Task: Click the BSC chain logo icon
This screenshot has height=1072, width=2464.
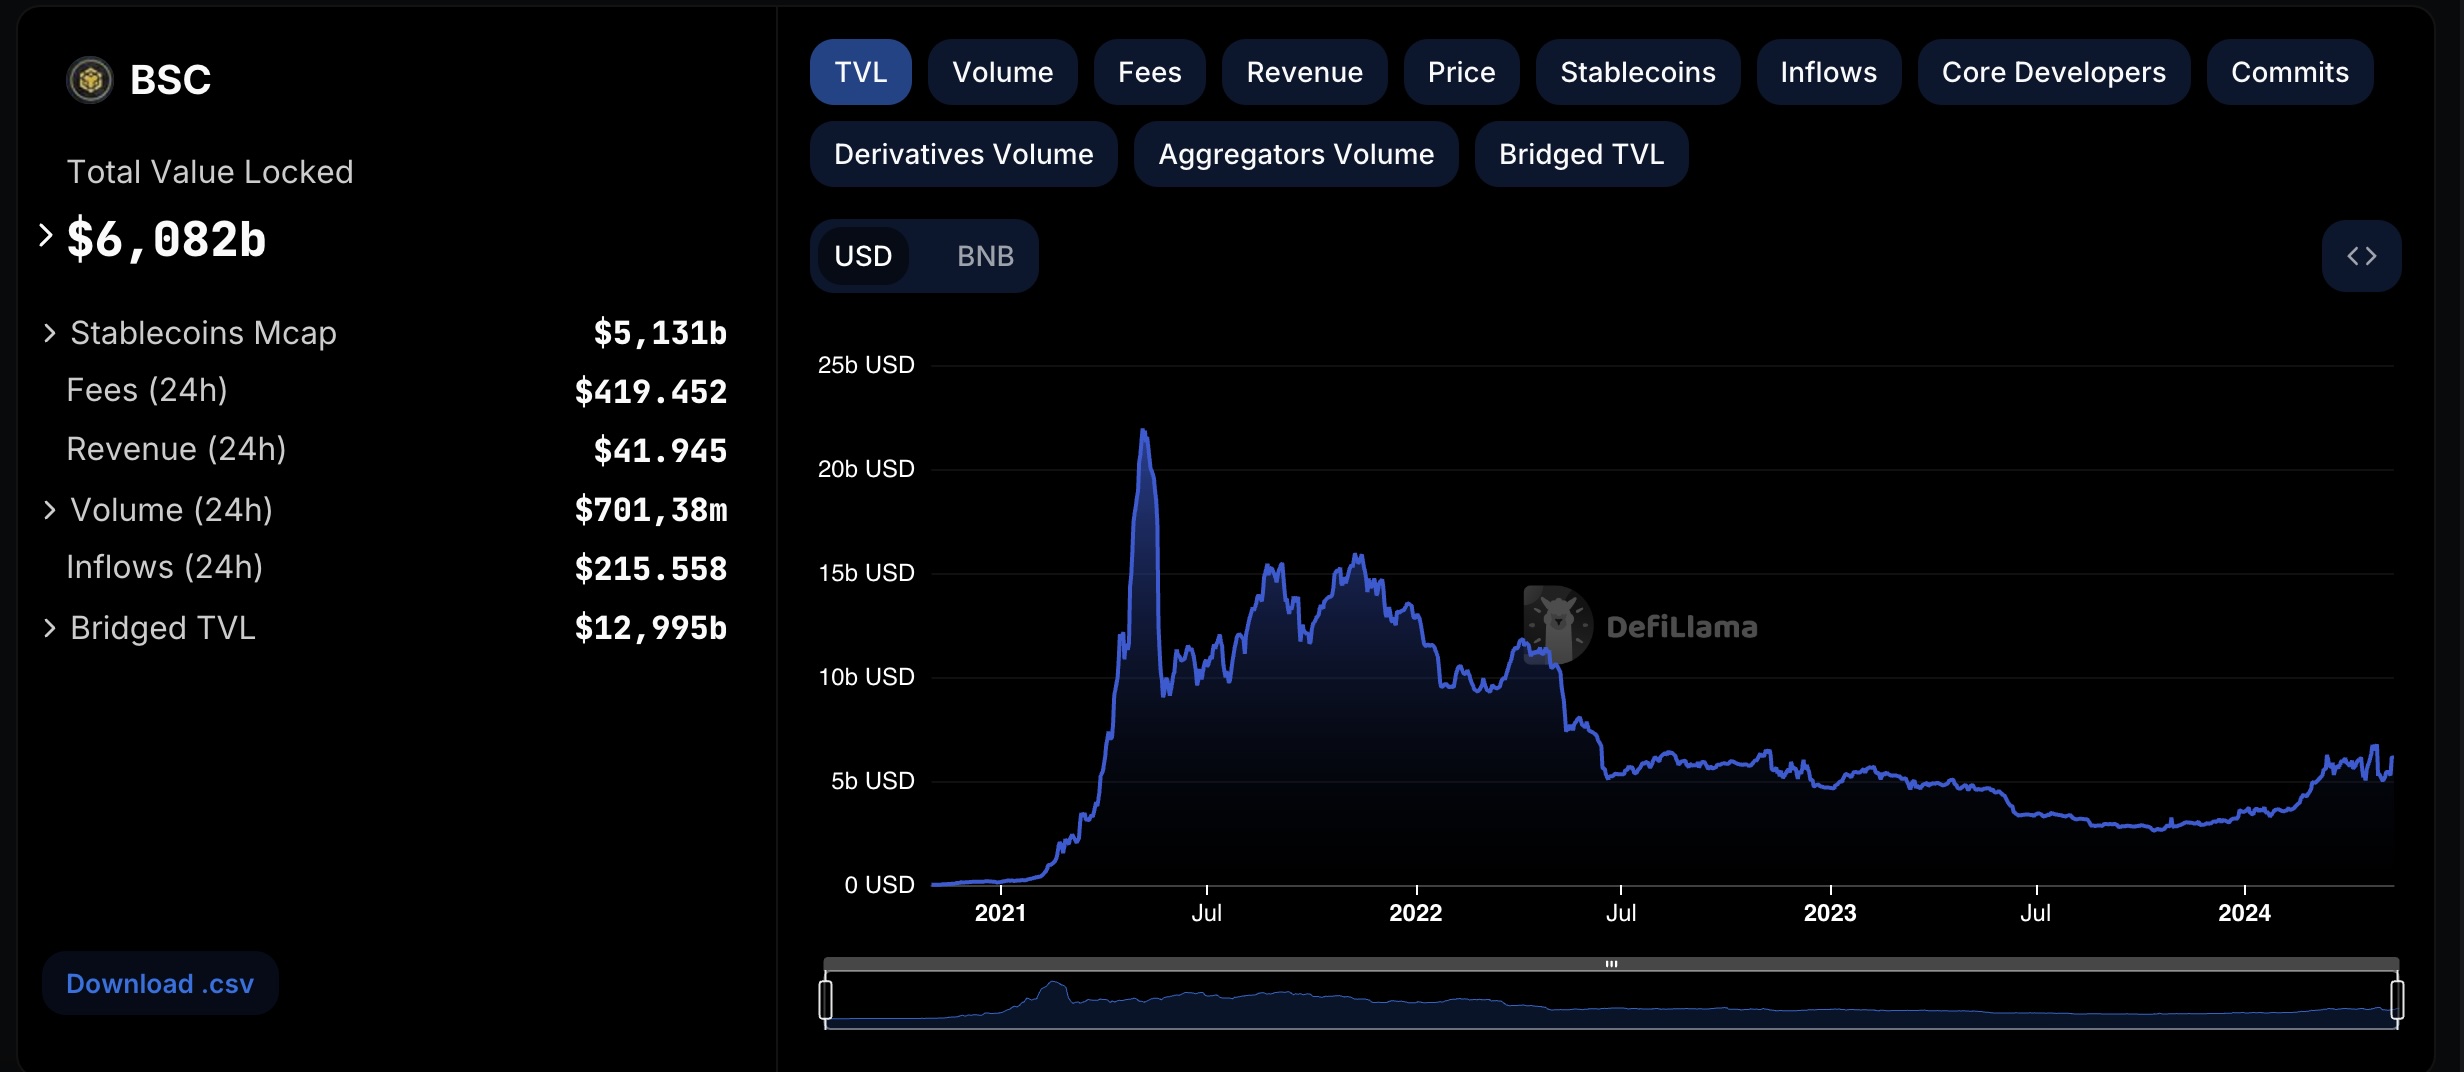Action: tap(90, 80)
